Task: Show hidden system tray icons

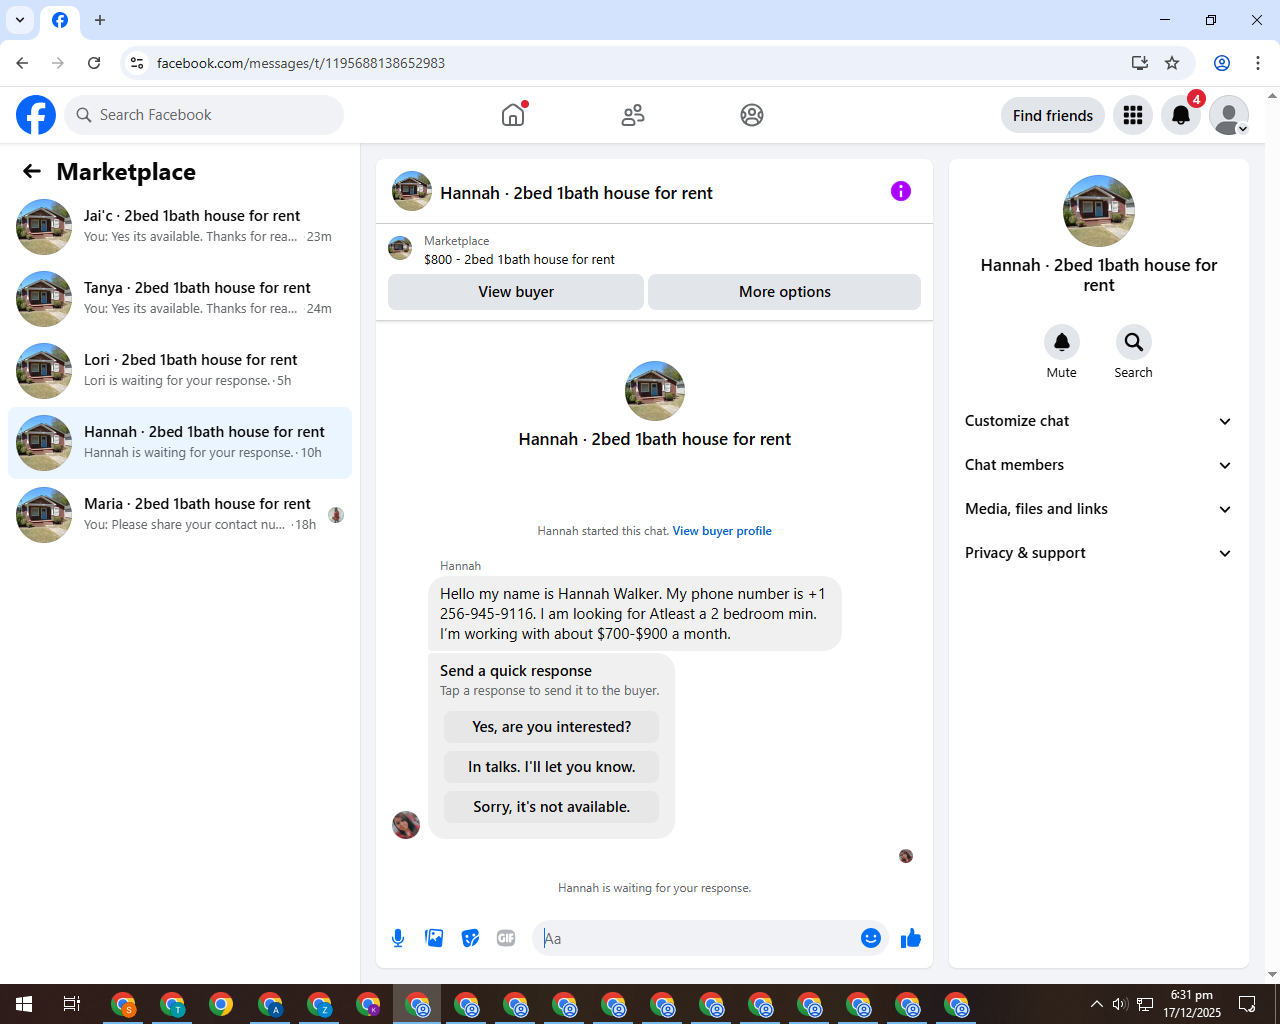Action: pos(1097,1004)
